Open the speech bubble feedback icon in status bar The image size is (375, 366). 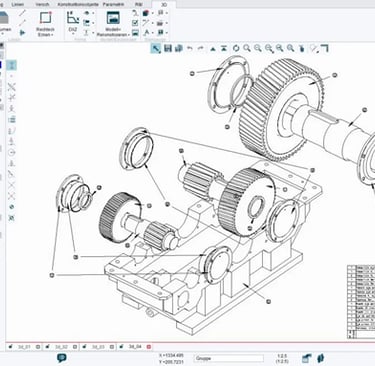click(62, 358)
